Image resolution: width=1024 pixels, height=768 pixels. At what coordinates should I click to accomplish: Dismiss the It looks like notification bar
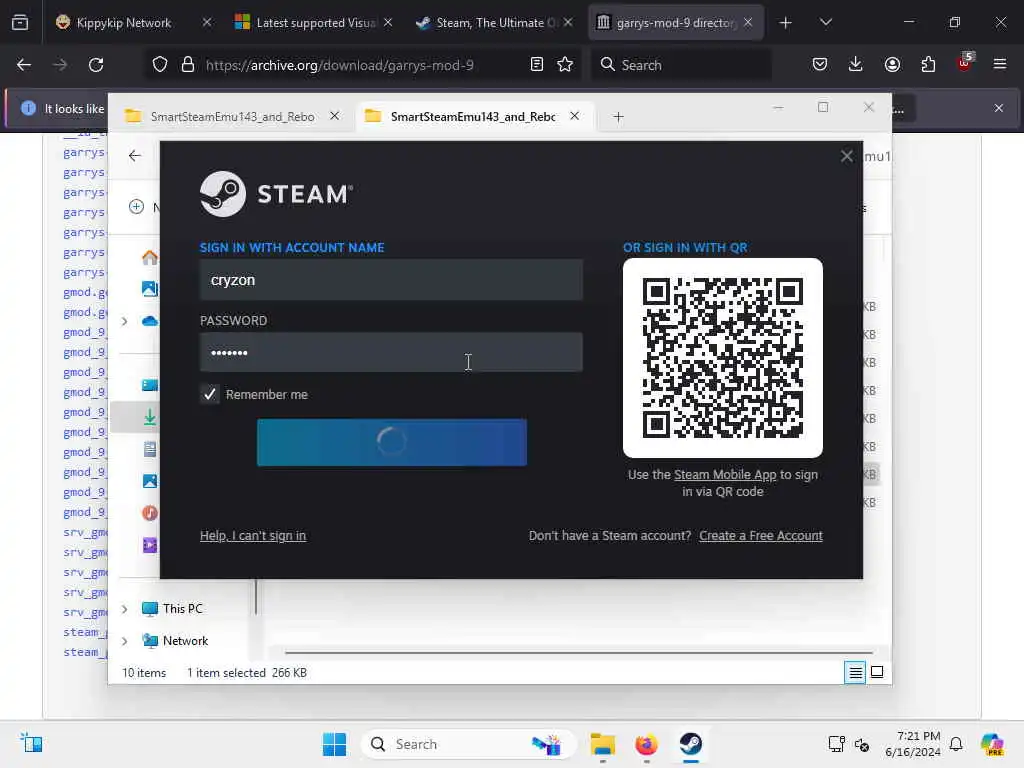pos(999,108)
